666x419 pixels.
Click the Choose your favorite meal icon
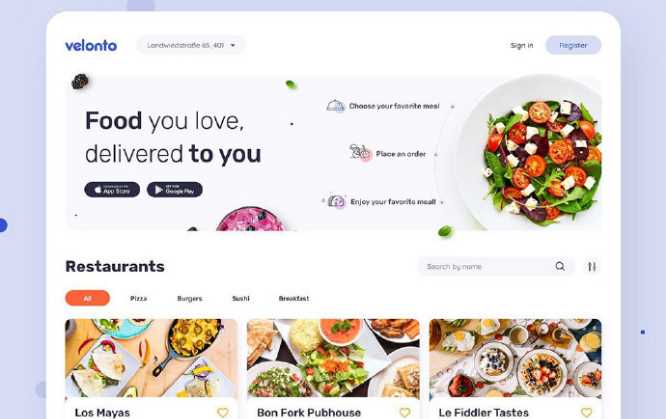pos(336,106)
